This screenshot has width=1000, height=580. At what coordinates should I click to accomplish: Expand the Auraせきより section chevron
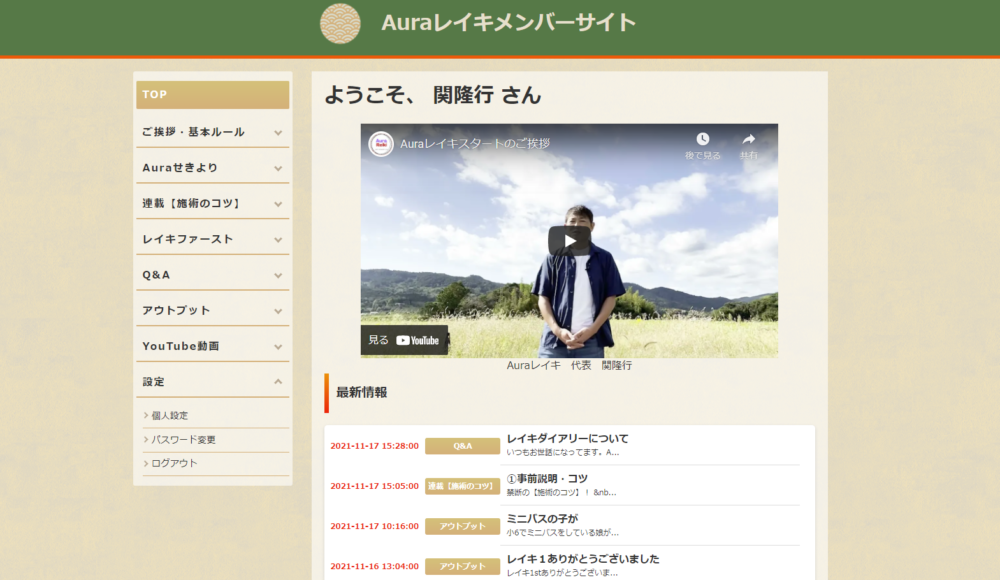click(278, 168)
